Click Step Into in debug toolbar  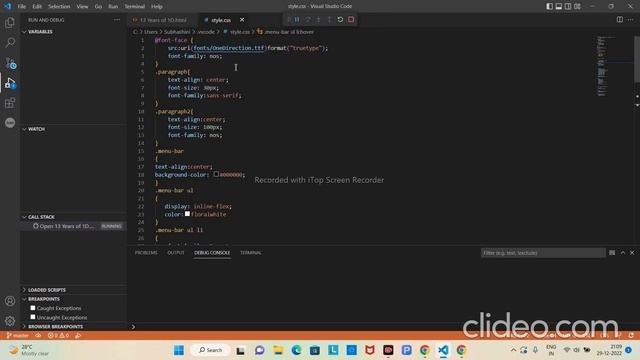318,20
